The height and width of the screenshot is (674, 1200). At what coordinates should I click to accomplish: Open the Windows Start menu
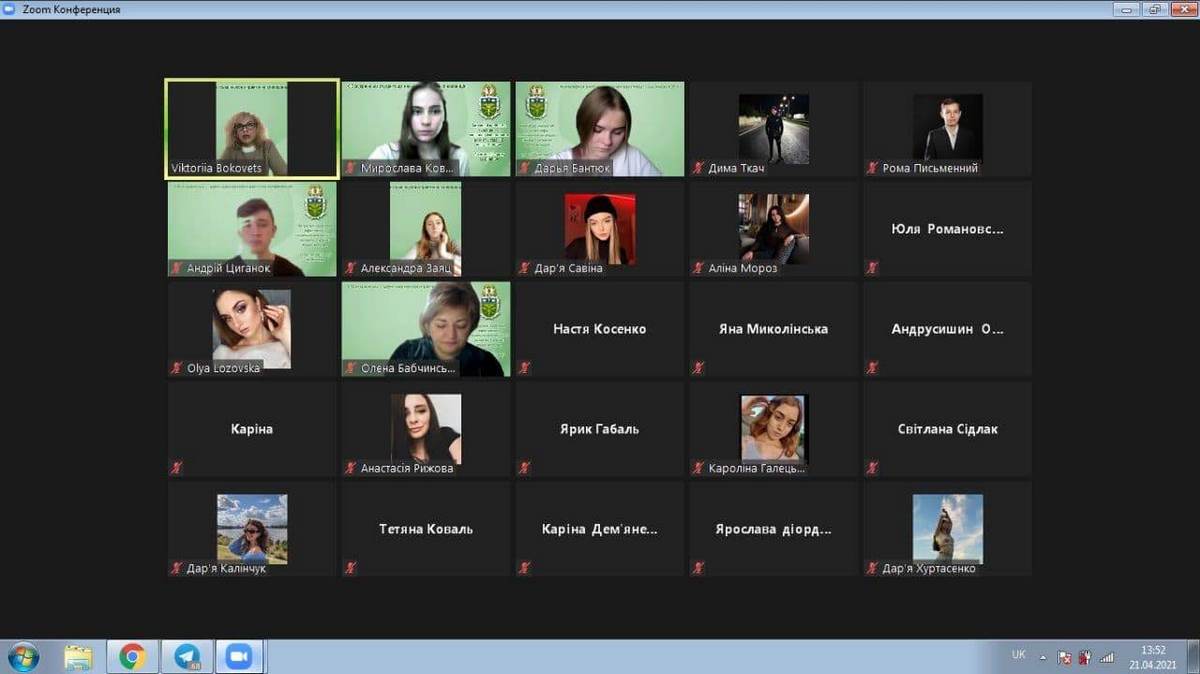tap(22, 656)
